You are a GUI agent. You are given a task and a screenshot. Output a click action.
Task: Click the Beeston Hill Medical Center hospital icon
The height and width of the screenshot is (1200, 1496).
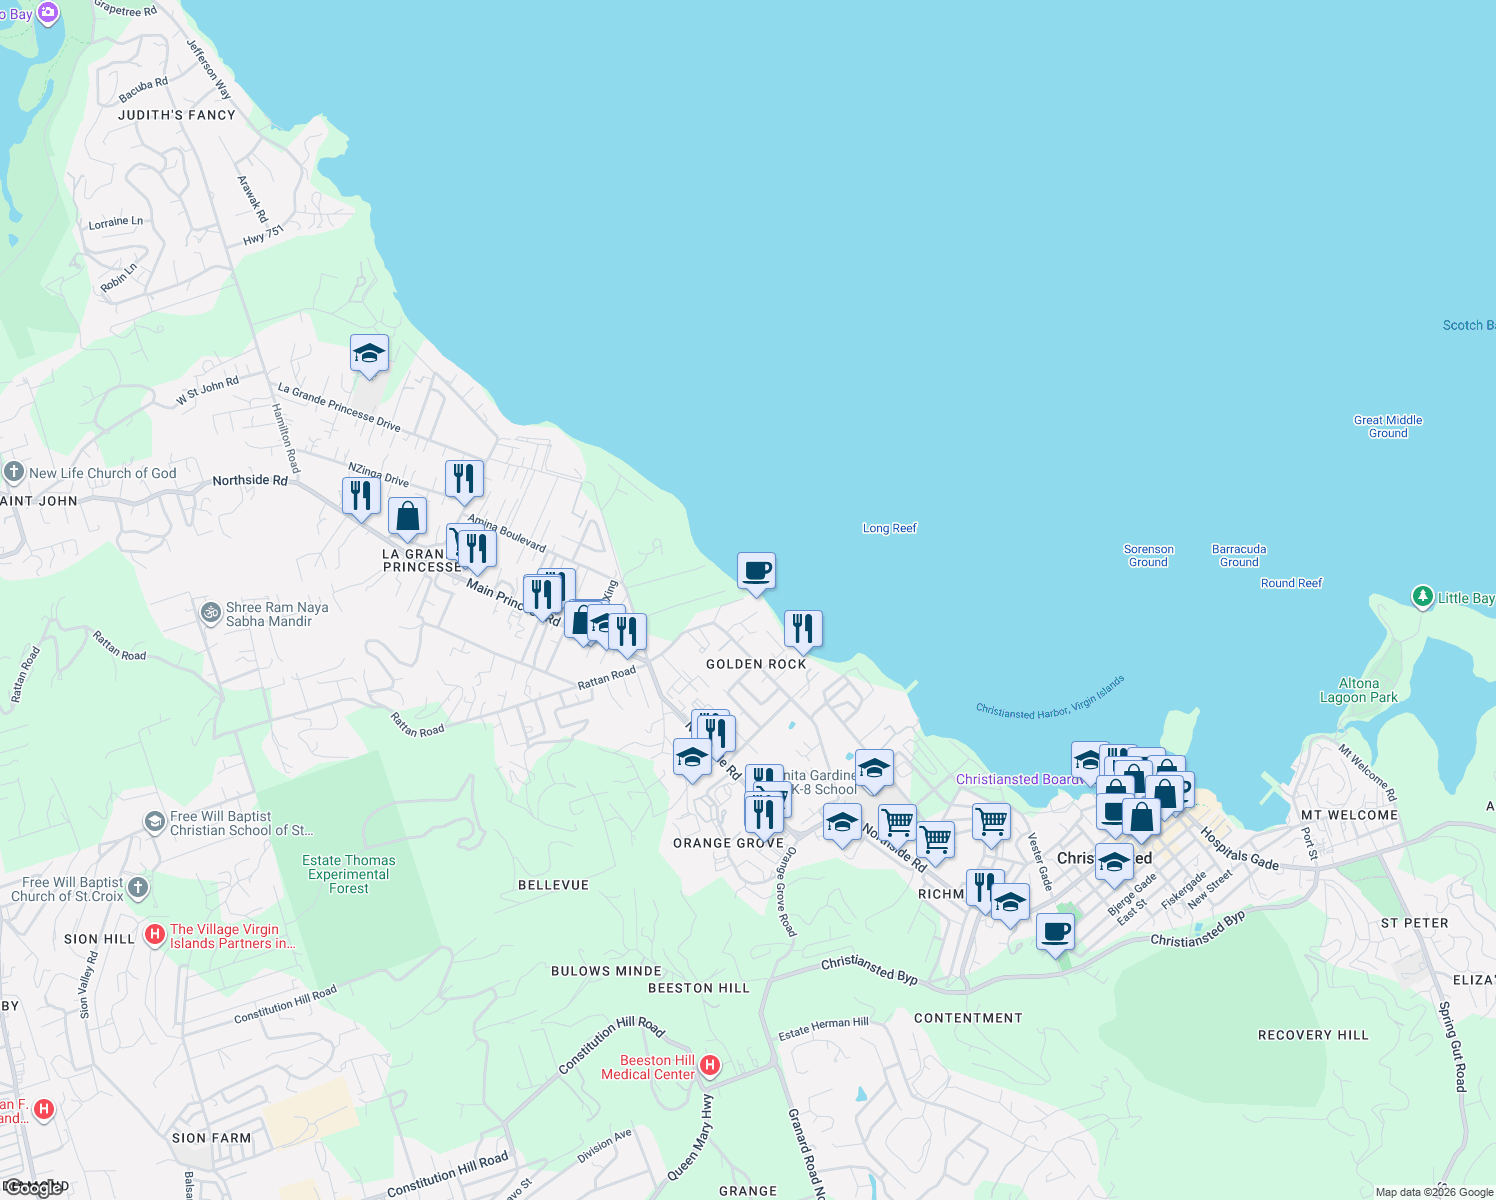(710, 1066)
